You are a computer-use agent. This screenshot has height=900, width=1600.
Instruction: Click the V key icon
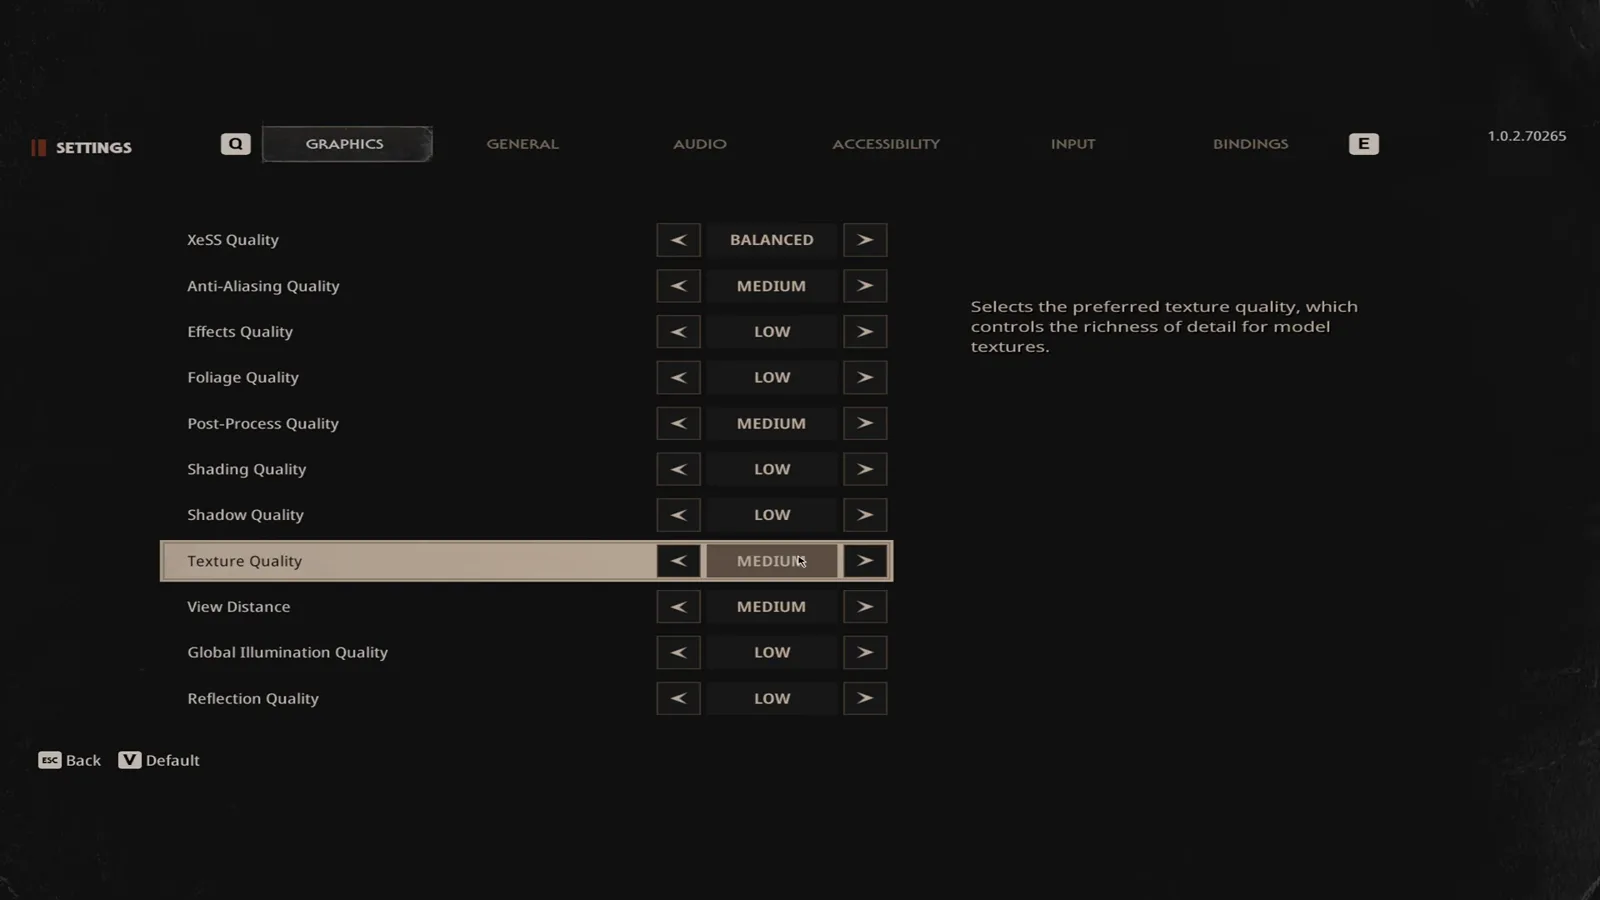point(130,760)
